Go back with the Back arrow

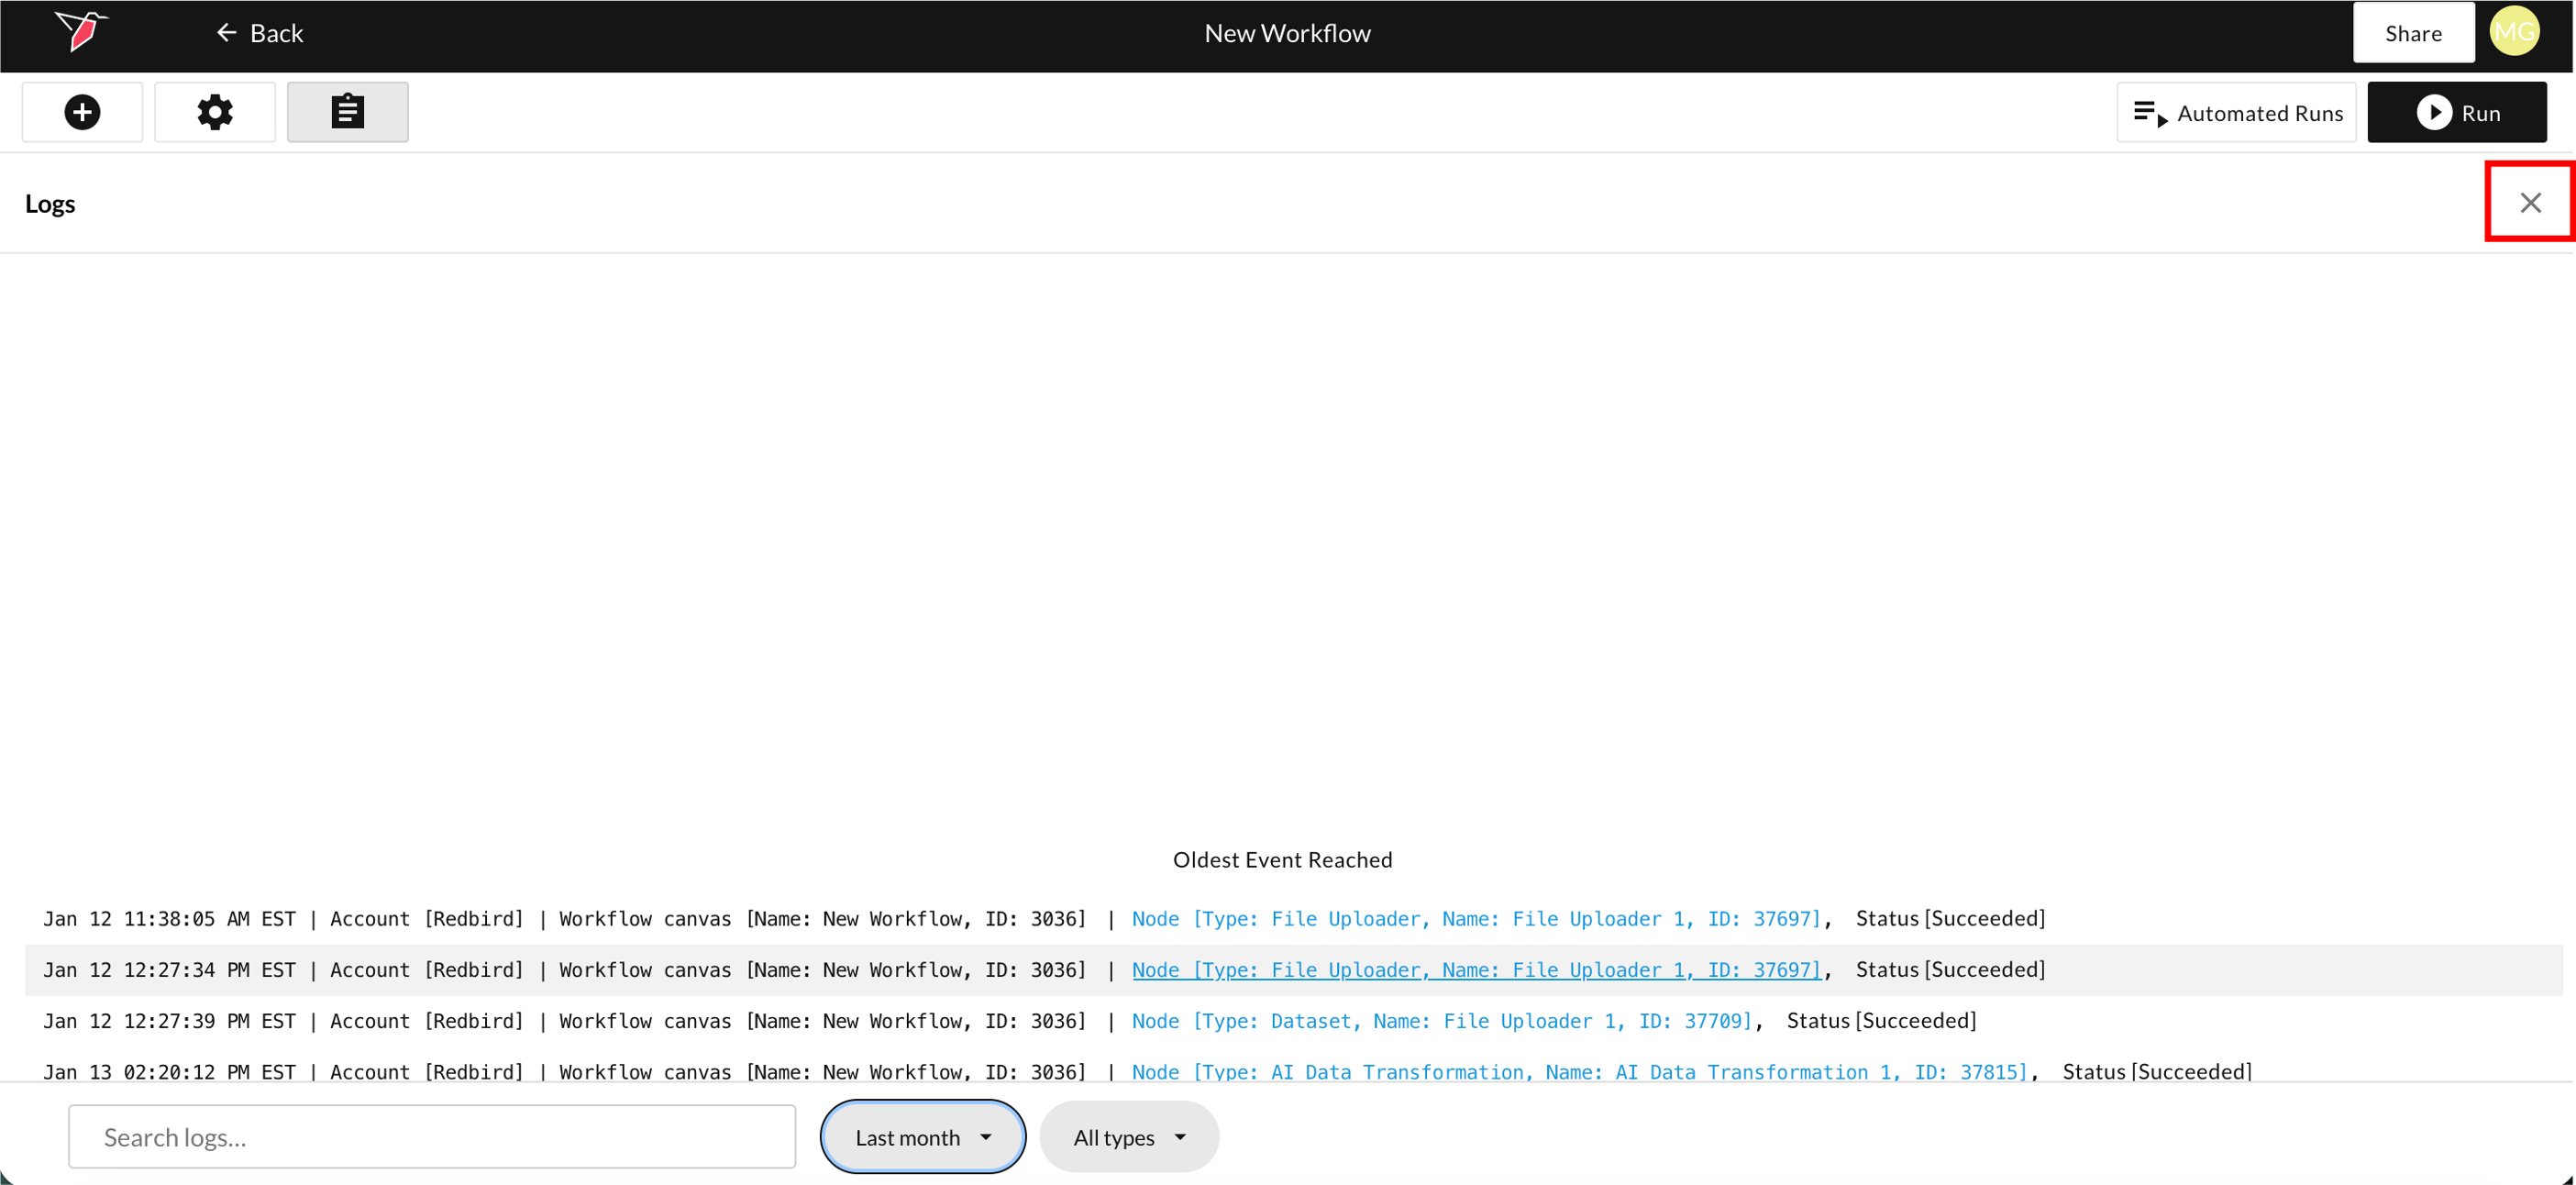[x=260, y=33]
